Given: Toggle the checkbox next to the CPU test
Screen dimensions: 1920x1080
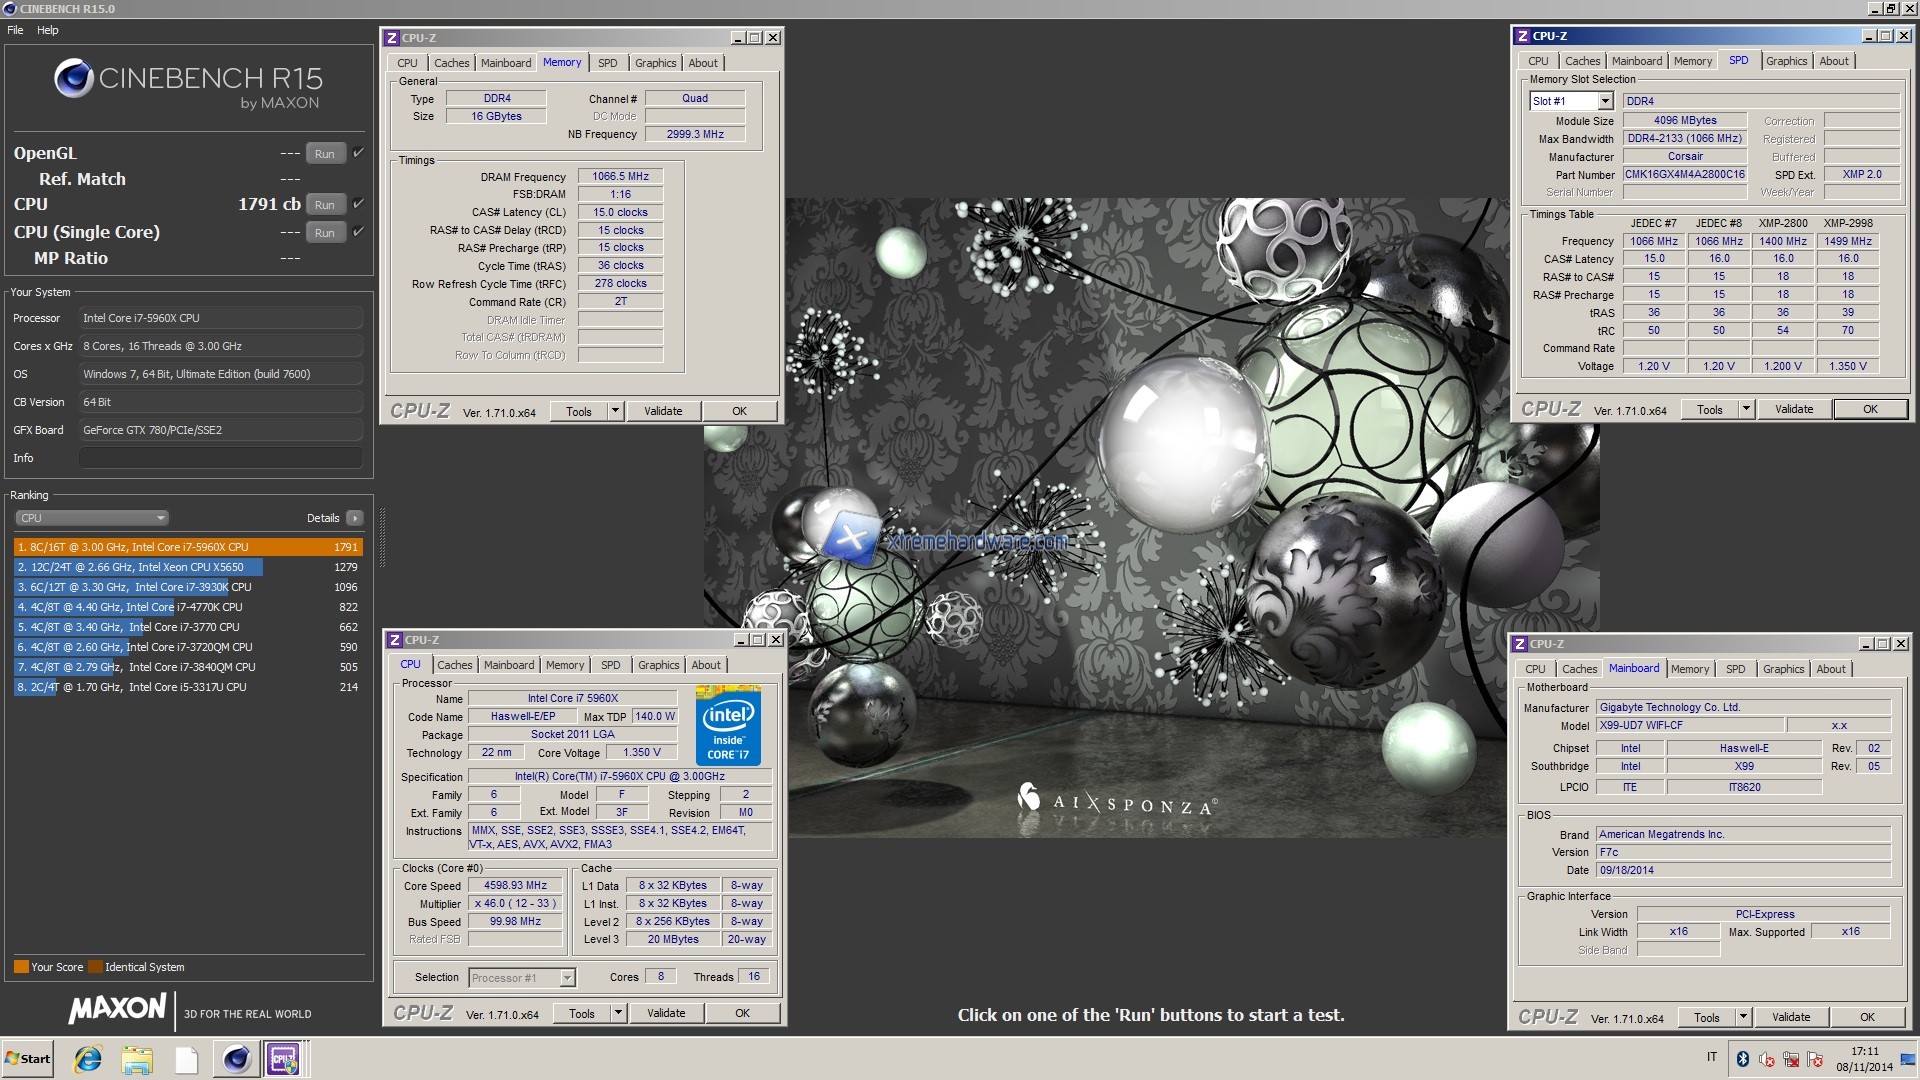Looking at the screenshot, I should pos(356,204).
